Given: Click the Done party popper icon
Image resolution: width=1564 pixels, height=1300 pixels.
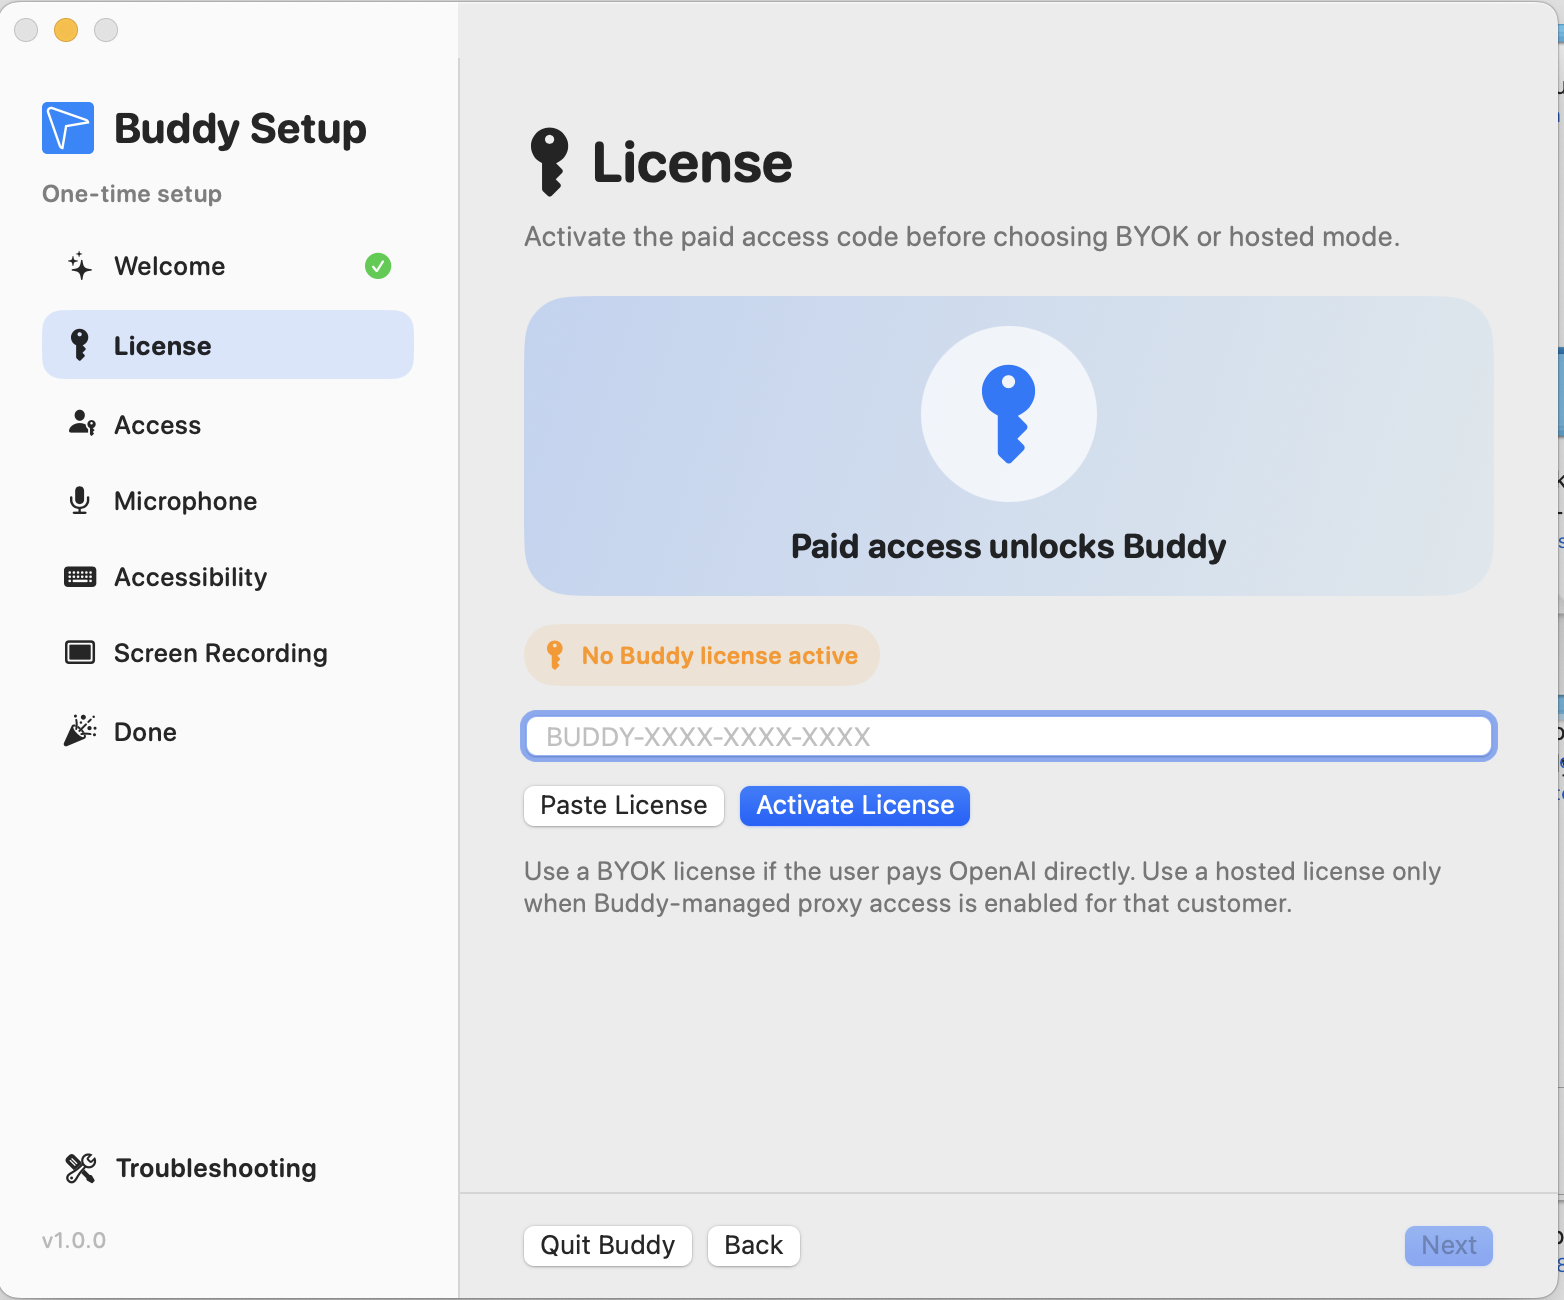Looking at the screenshot, I should point(80,731).
